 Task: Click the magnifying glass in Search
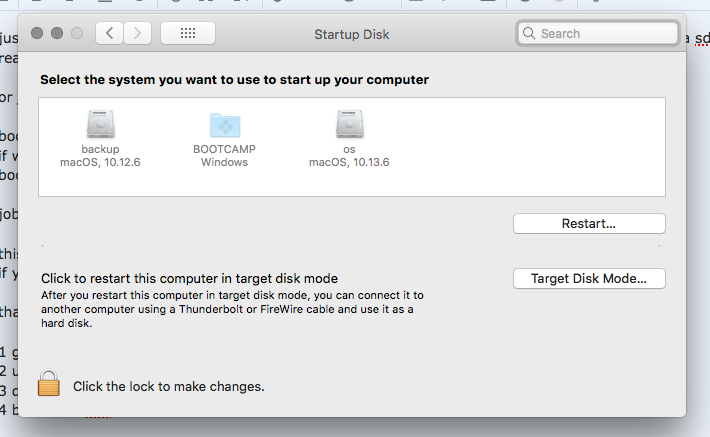[x=528, y=33]
